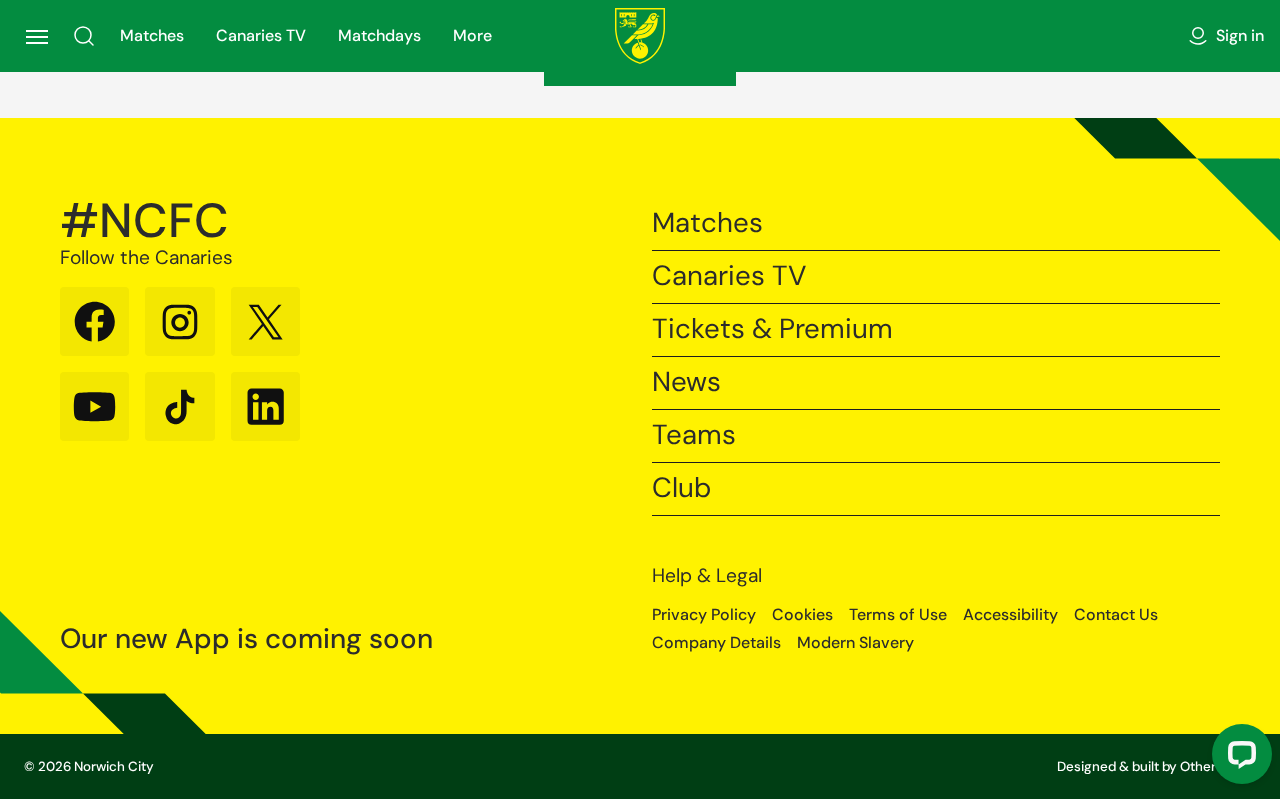Image resolution: width=1280 pixels, height=800 pixels.
Task: Click 'Our new App is coming soon' text
Action: point(246,639)
